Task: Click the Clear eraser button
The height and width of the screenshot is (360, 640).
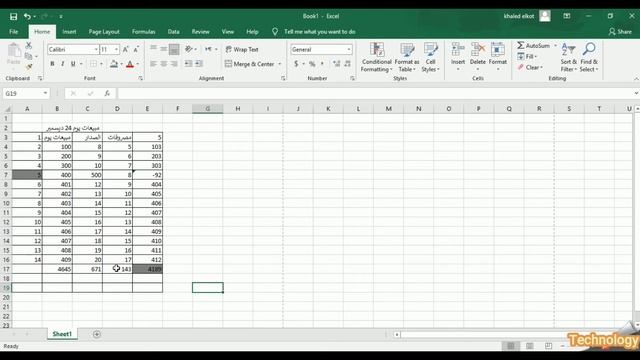Action: pyautogui.click(x=530, y=67)
